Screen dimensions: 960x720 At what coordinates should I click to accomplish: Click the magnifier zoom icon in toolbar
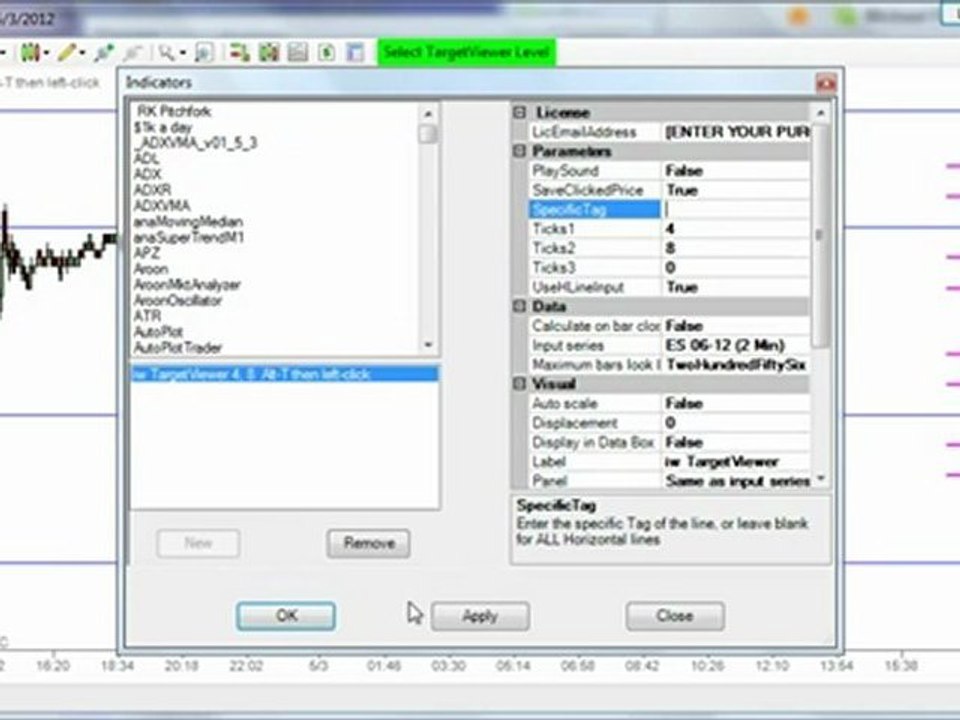click(166, 53)
